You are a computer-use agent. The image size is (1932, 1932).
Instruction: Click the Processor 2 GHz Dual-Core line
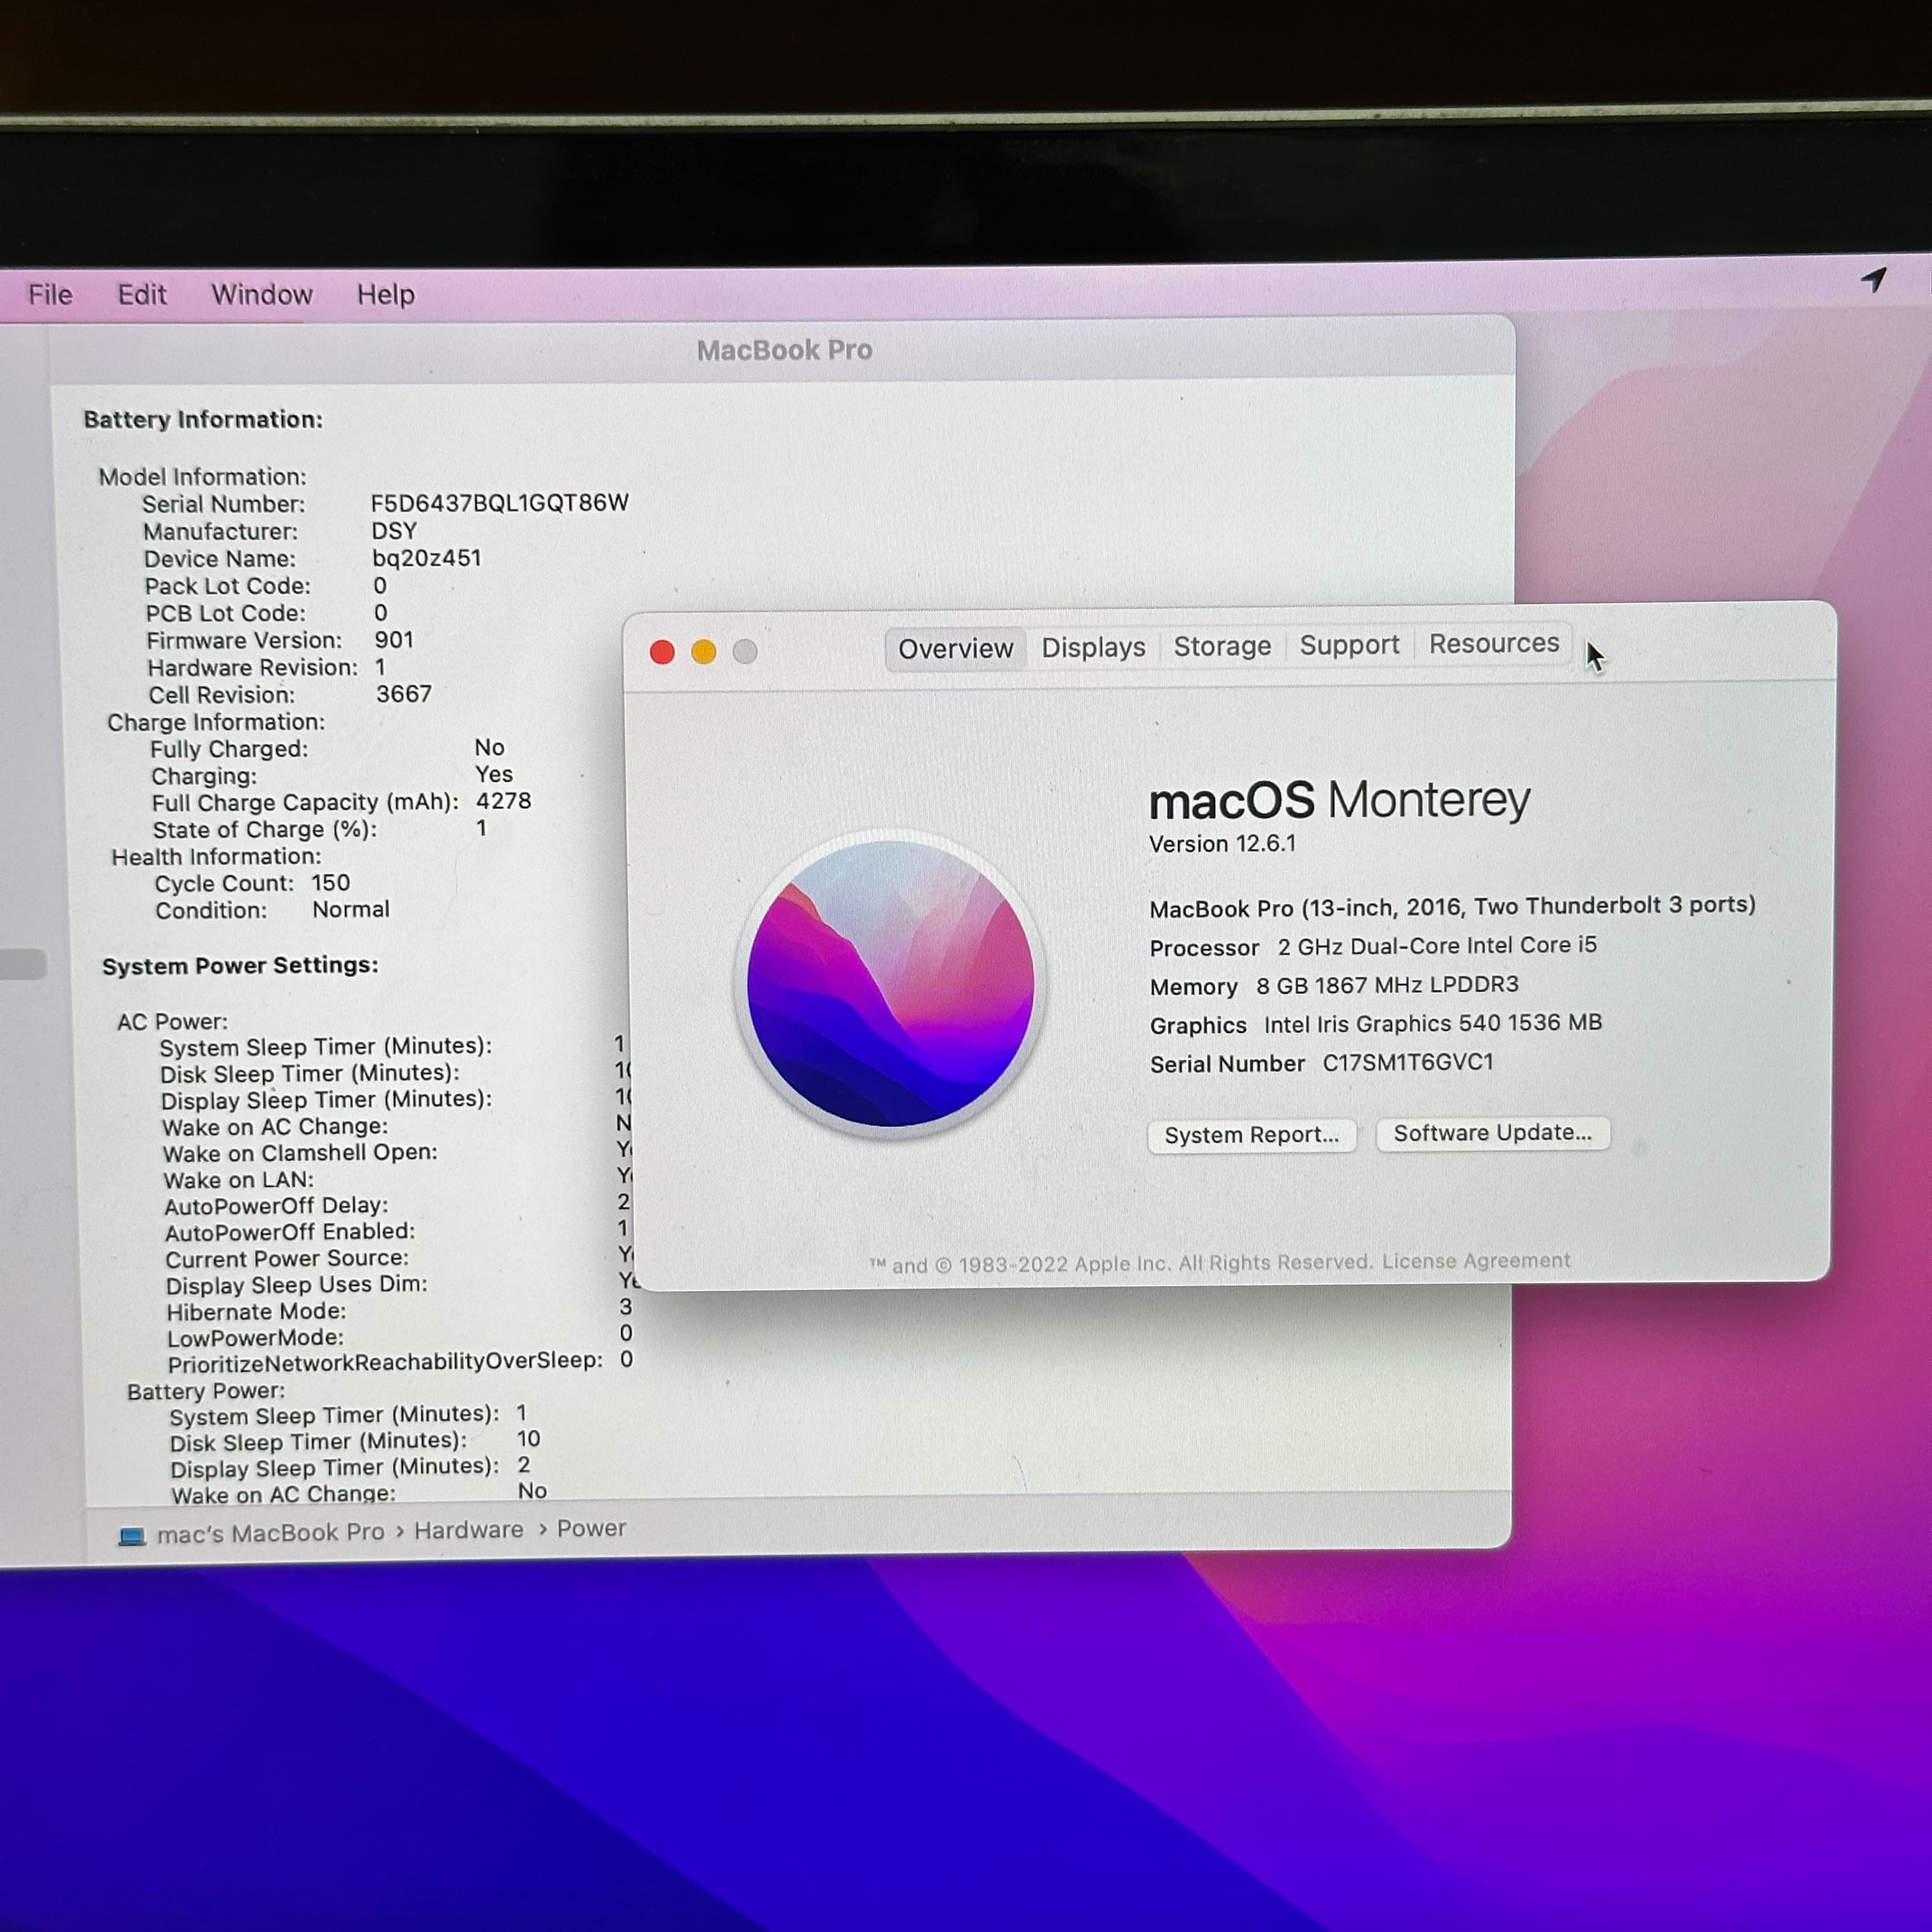(x=1373, y=946)
